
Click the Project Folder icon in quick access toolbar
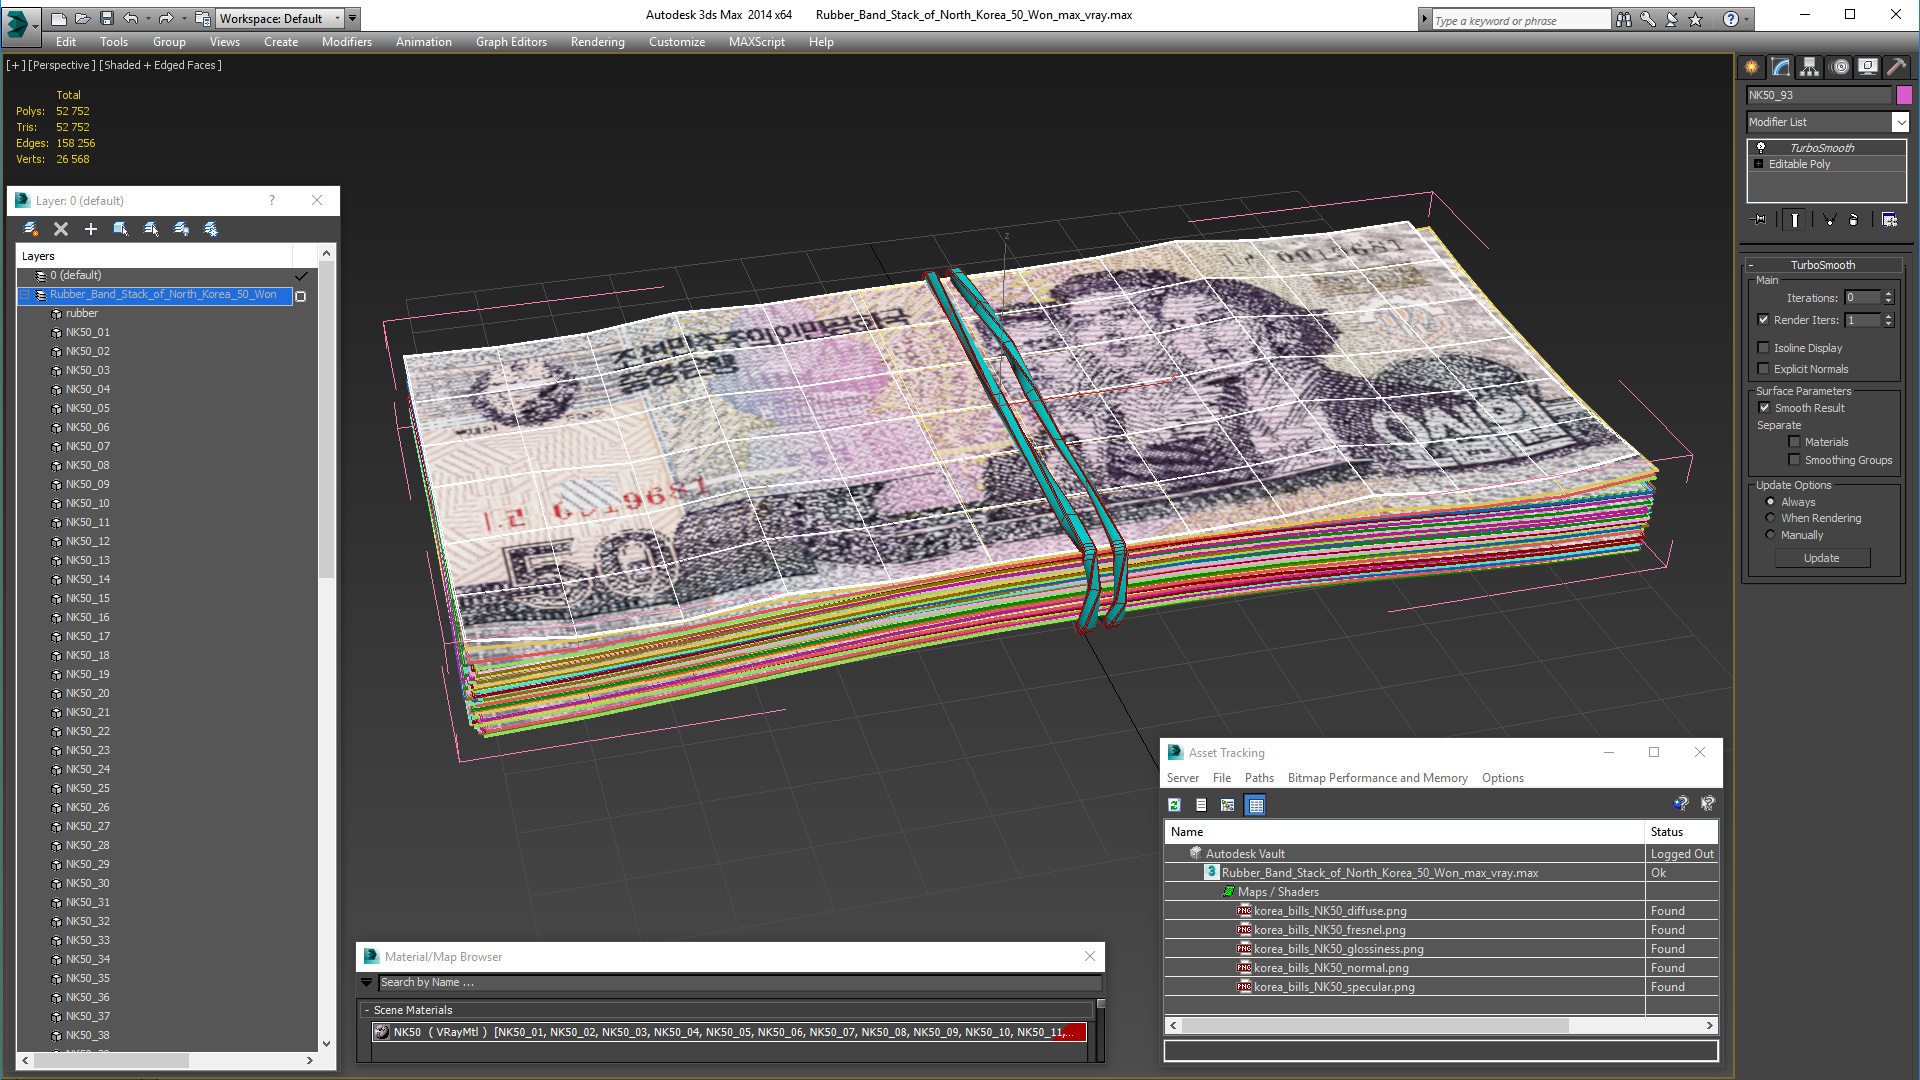click(203, 18)
